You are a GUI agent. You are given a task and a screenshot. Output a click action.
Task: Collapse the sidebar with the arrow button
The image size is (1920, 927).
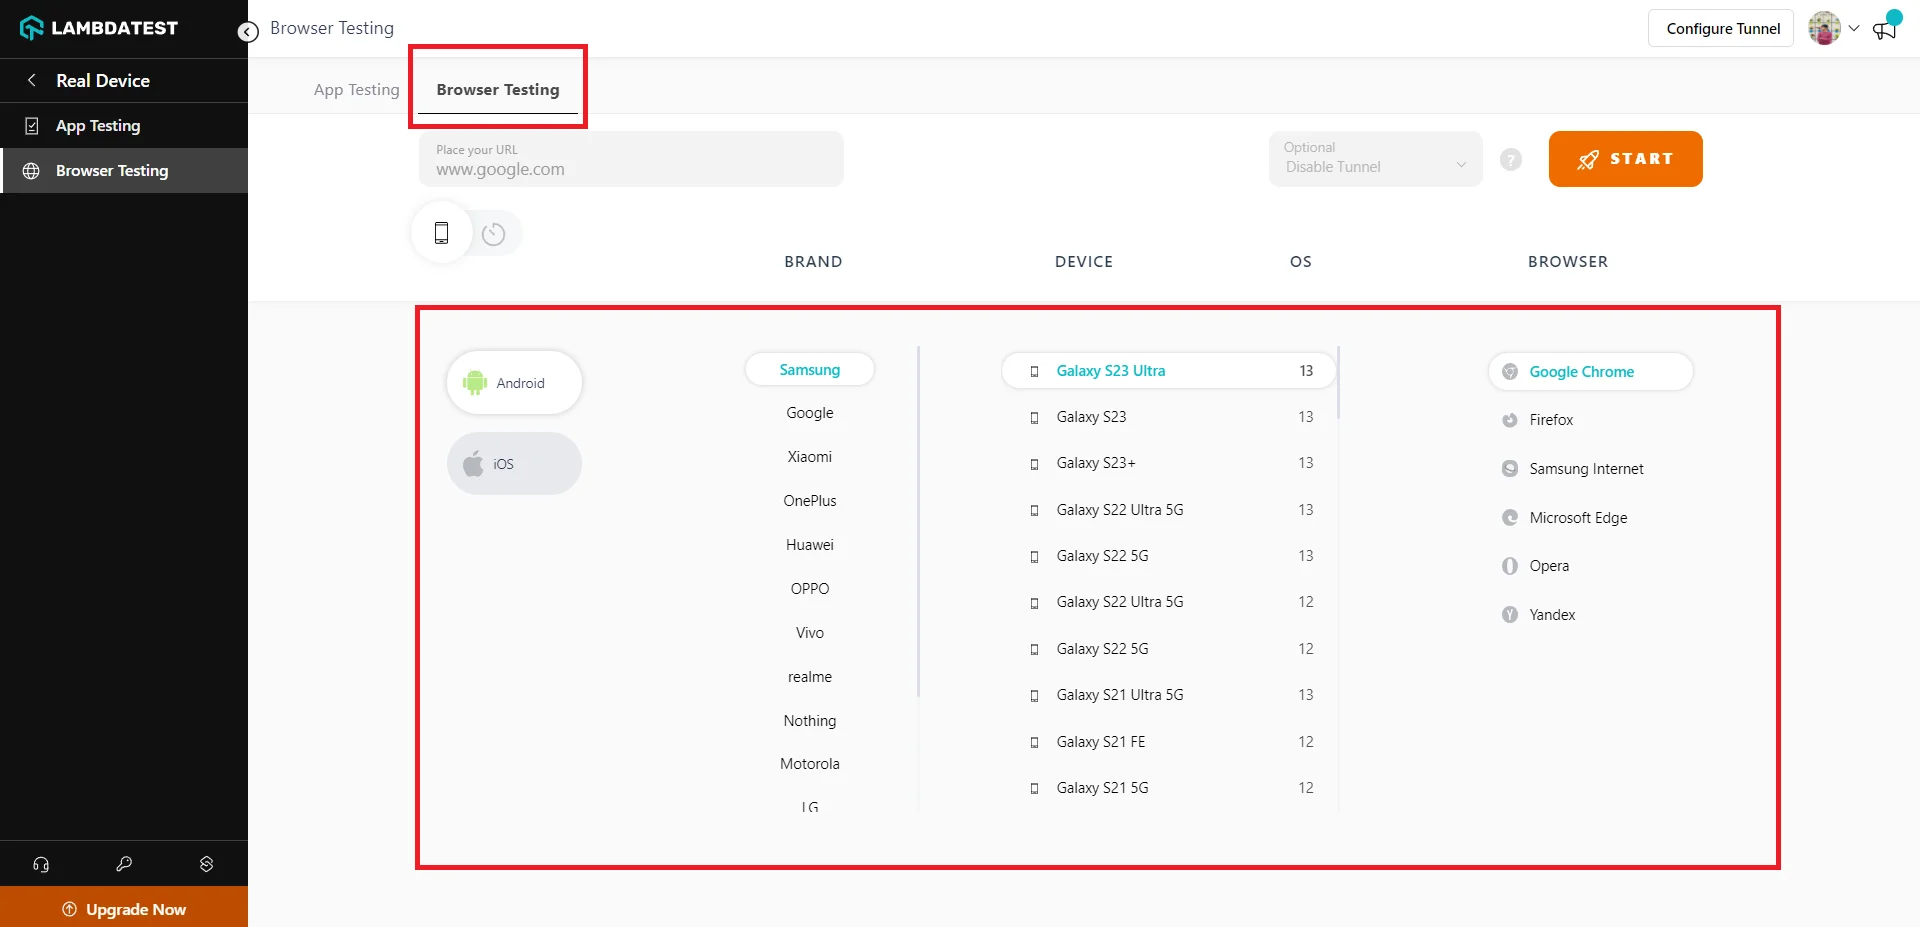click(x=248, y=32)
